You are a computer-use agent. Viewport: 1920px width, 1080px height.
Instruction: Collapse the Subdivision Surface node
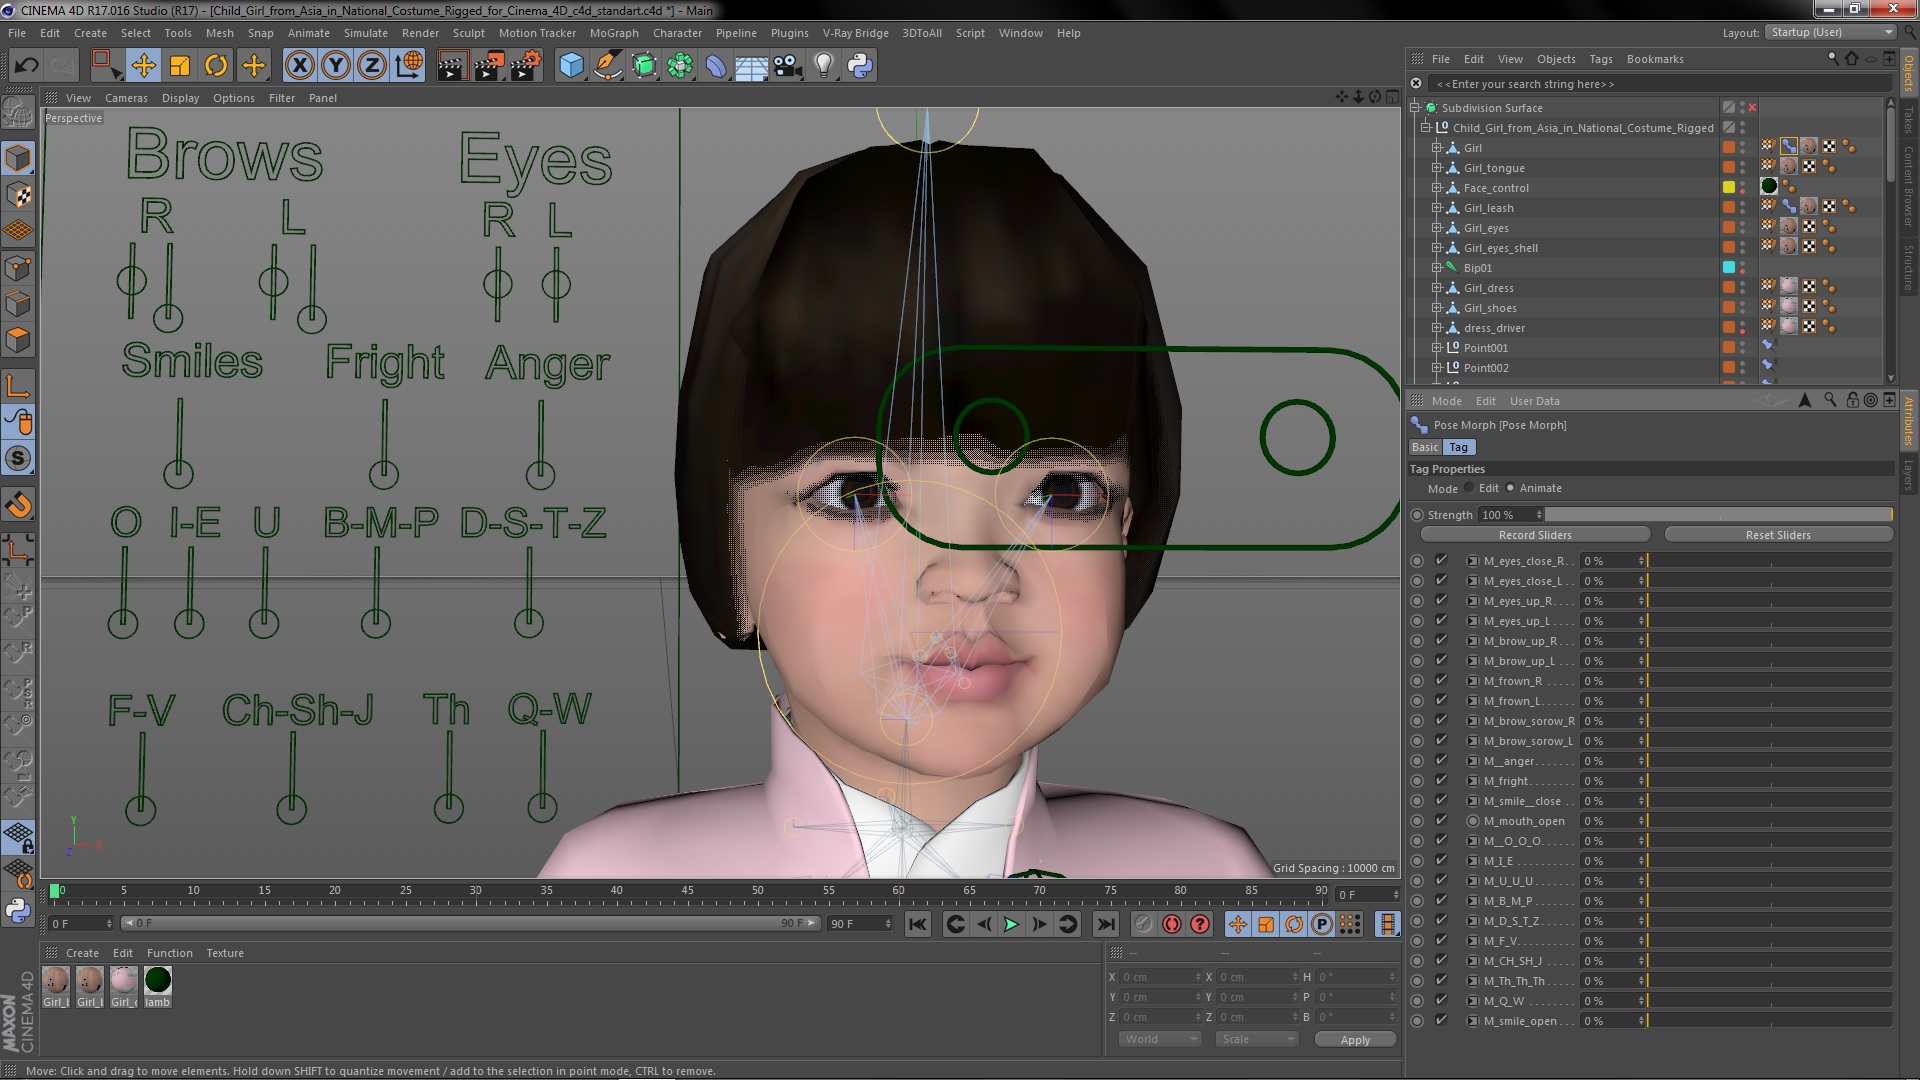(1415, 108)
